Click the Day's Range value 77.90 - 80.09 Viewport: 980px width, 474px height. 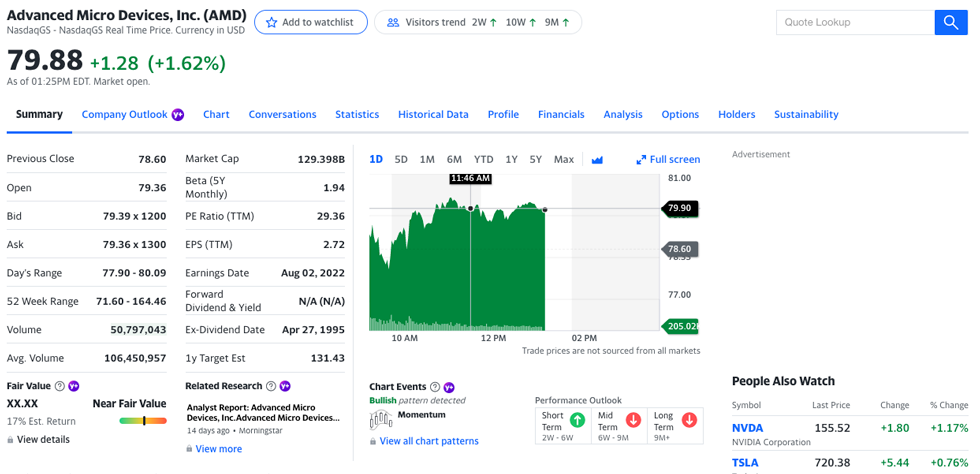[134, 273]
